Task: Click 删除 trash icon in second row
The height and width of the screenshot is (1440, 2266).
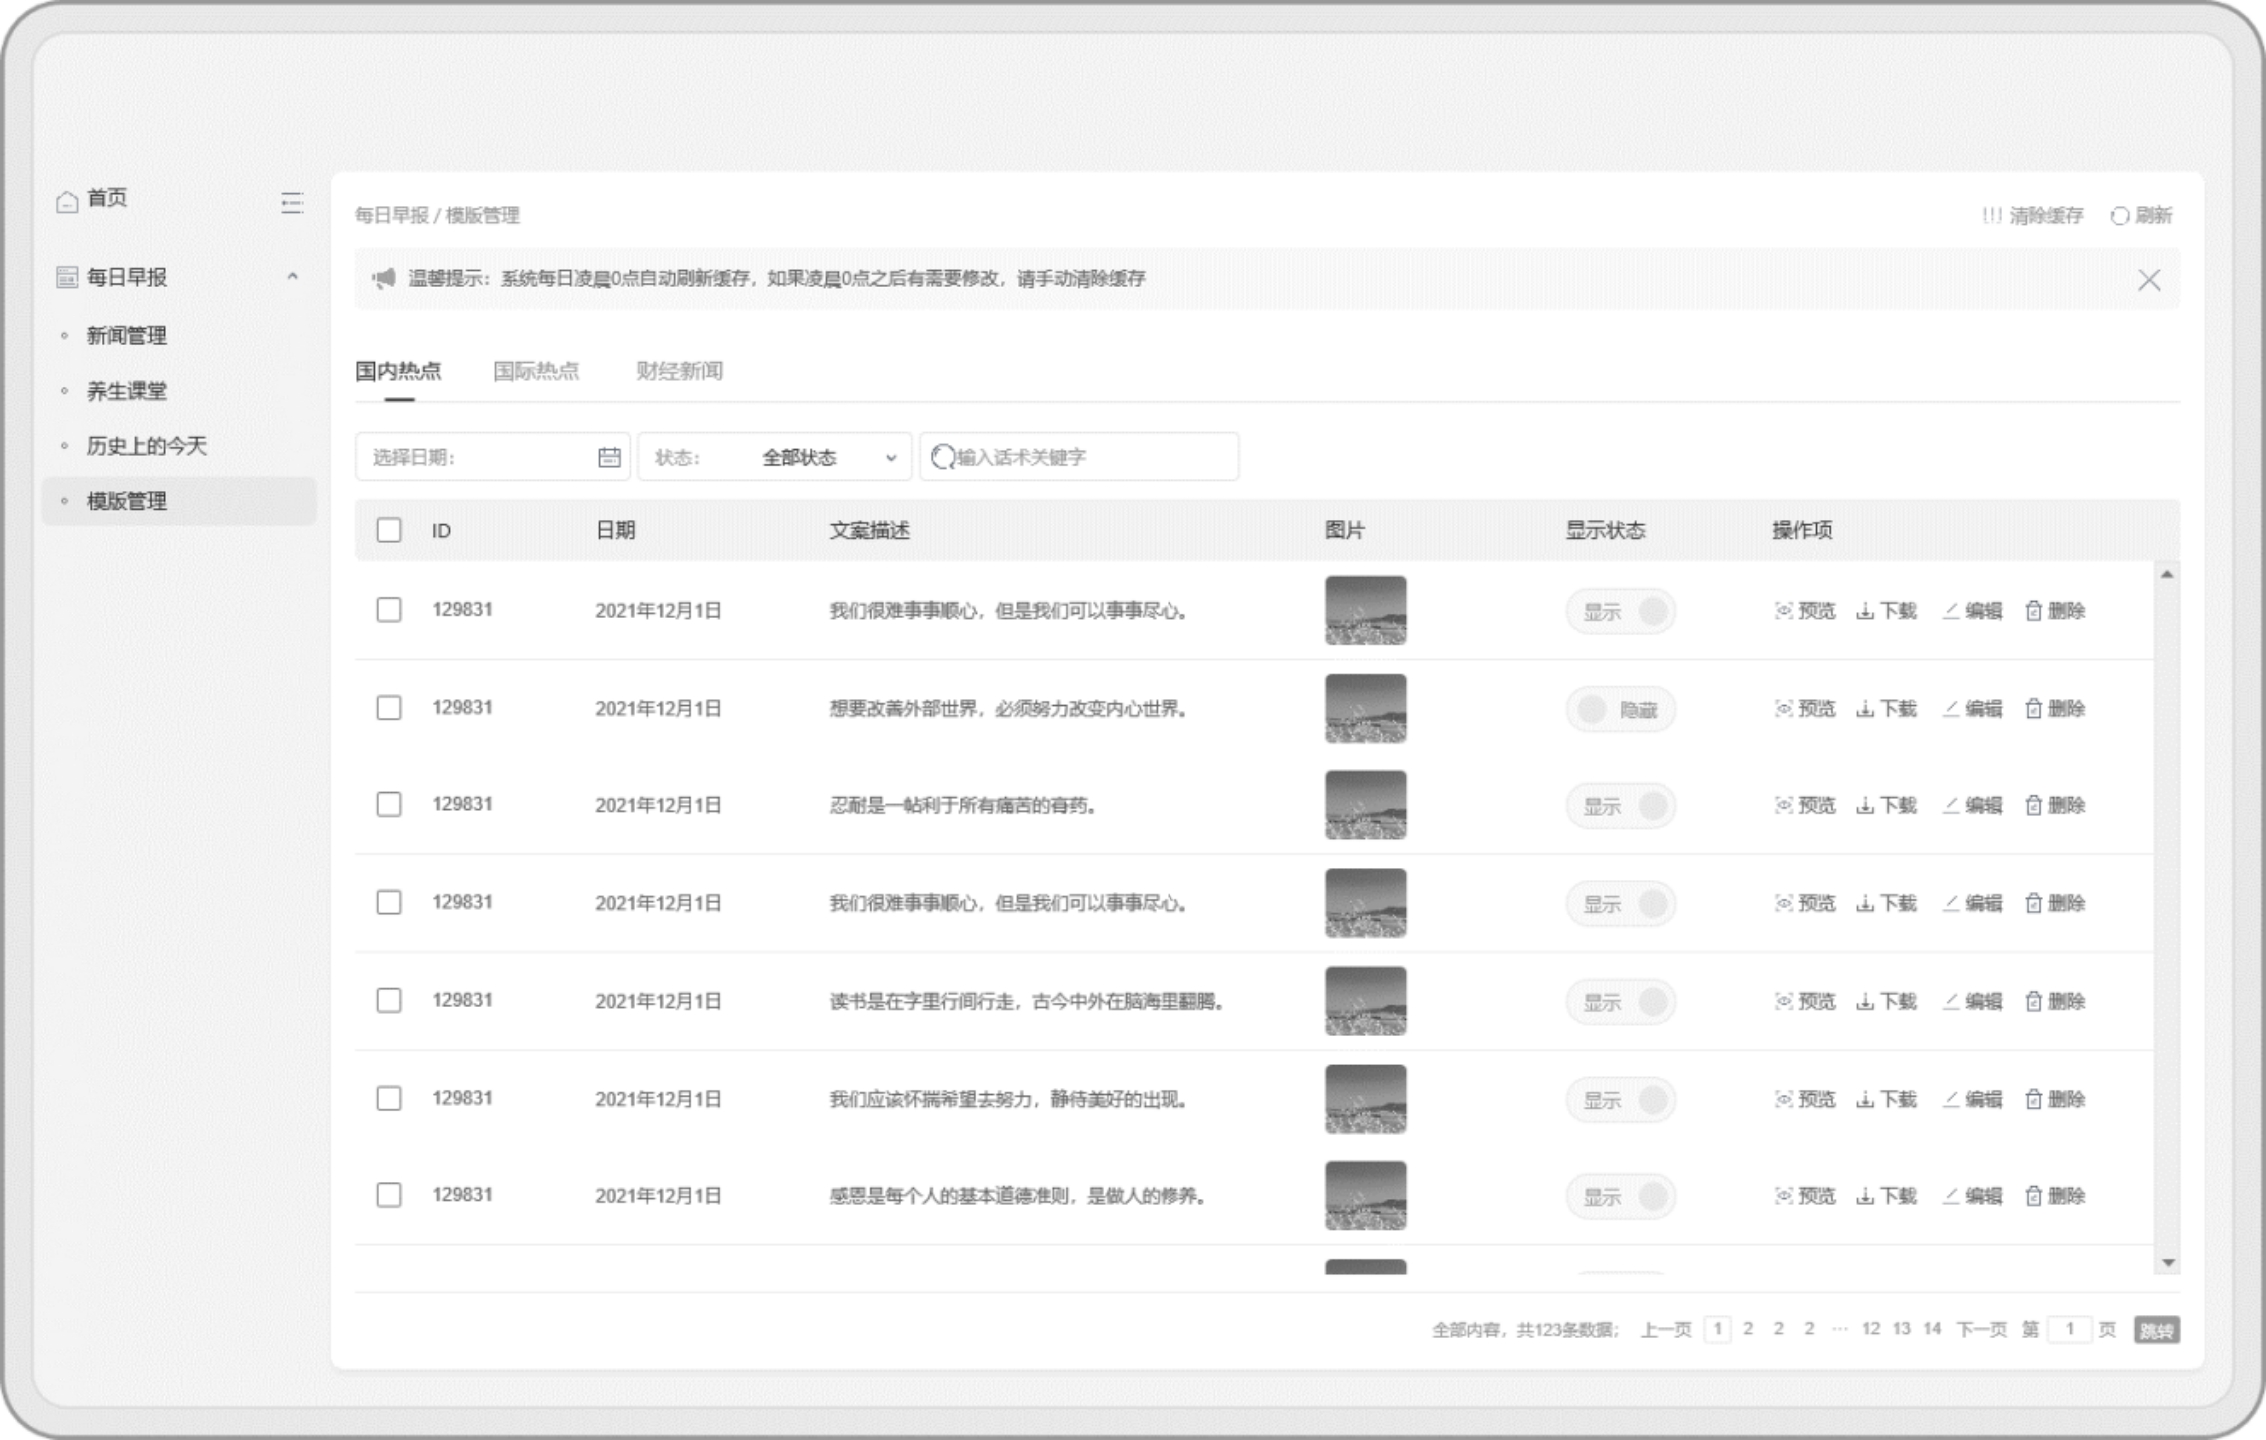Action: [x=2033, y=709]
